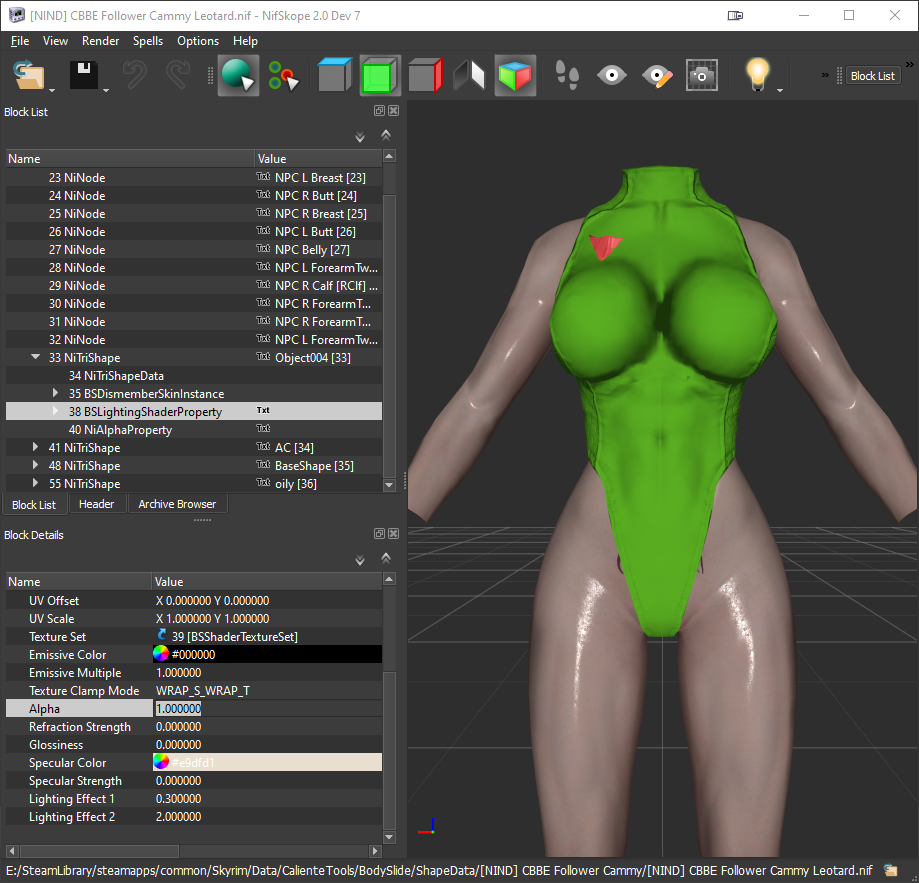Viewport: 919px width, 883px height.
Task: Click Txt icon for NPC L Breast
Action: 263,176
